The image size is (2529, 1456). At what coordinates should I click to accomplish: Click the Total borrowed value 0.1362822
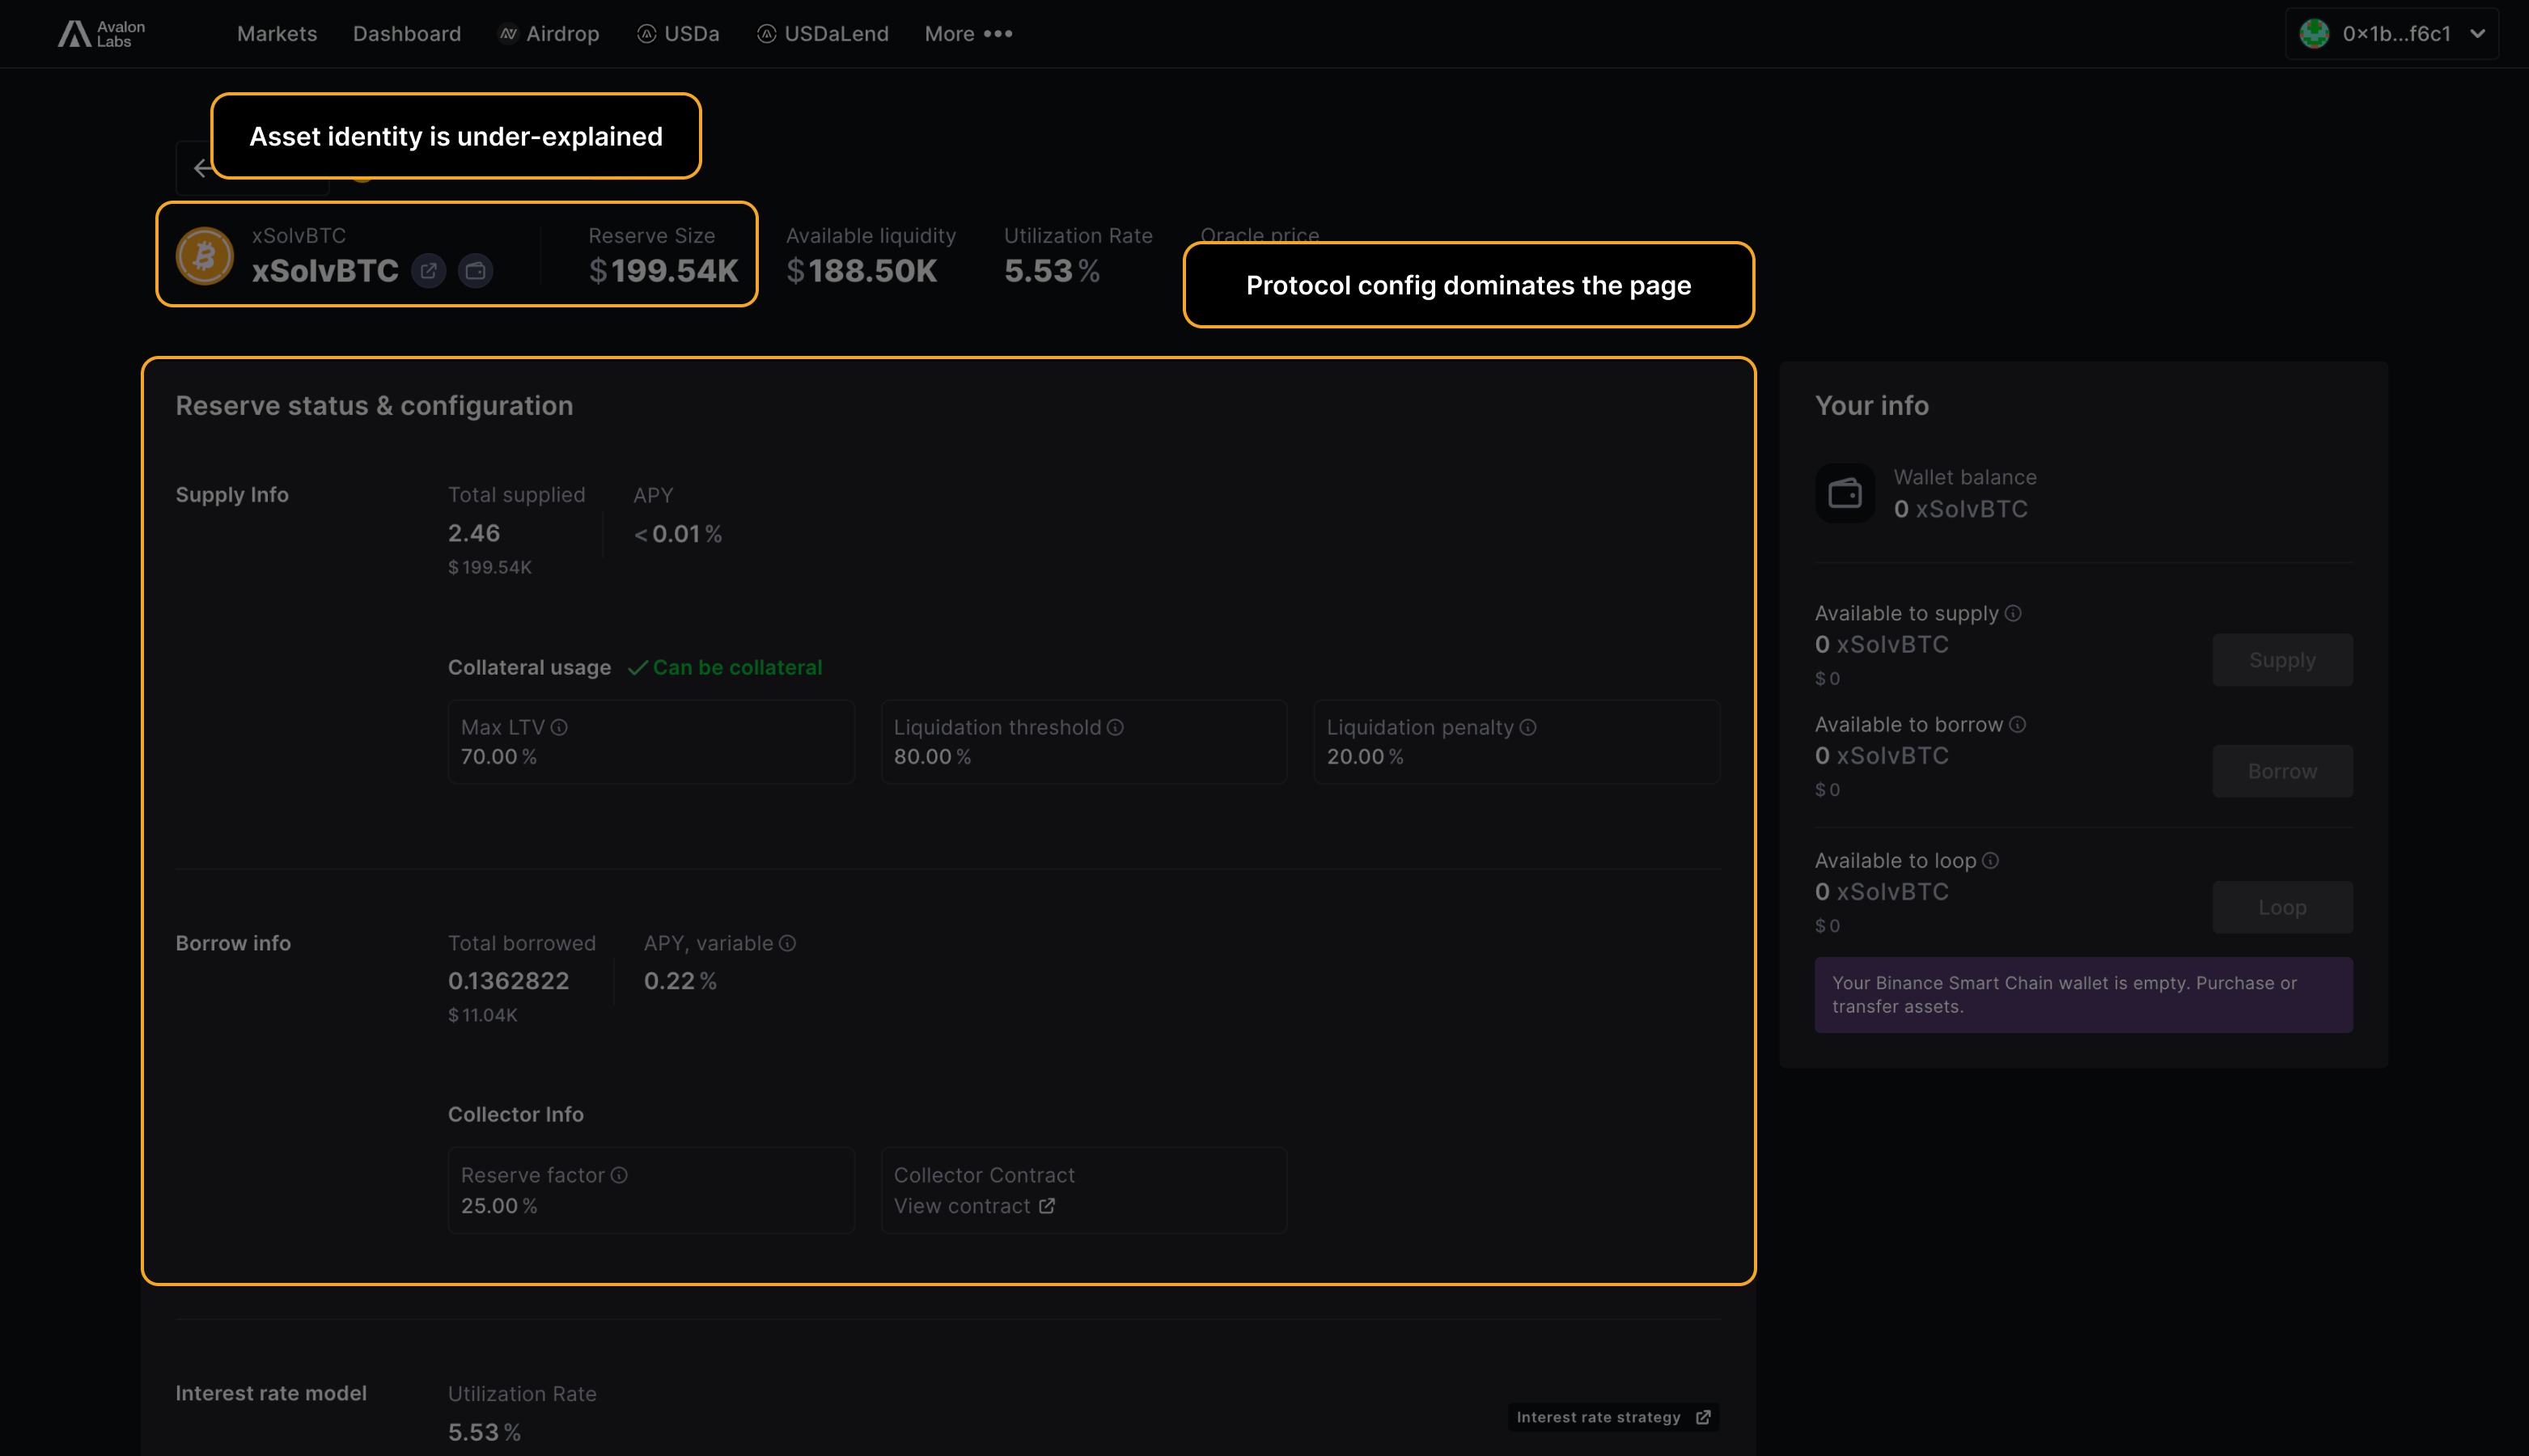509,982
